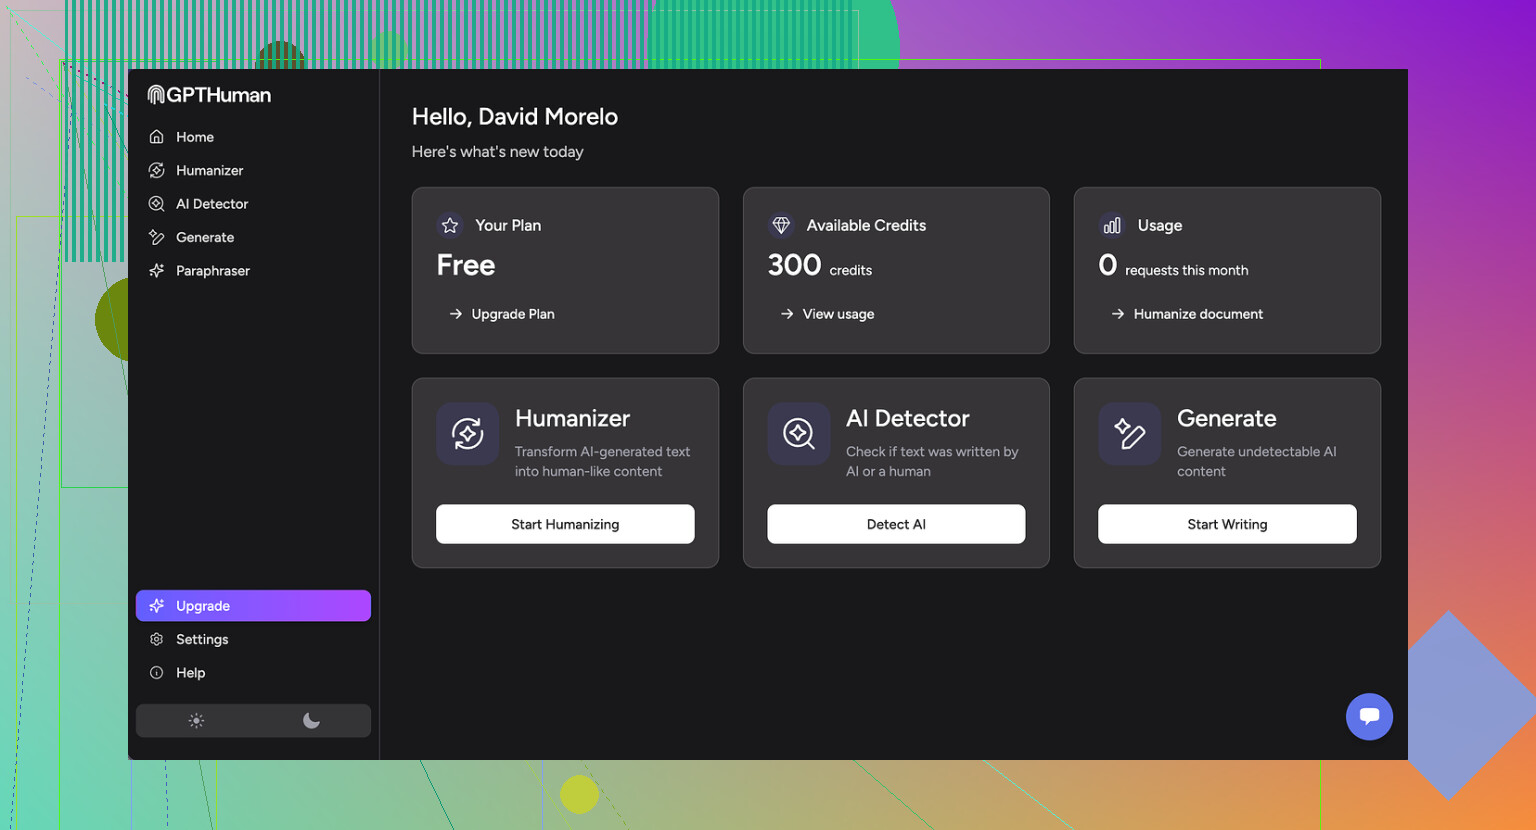The width and height of the screenshot is (1536, 830).
Task: Select AI Detector in the sidebar
Action: (211, 204)
